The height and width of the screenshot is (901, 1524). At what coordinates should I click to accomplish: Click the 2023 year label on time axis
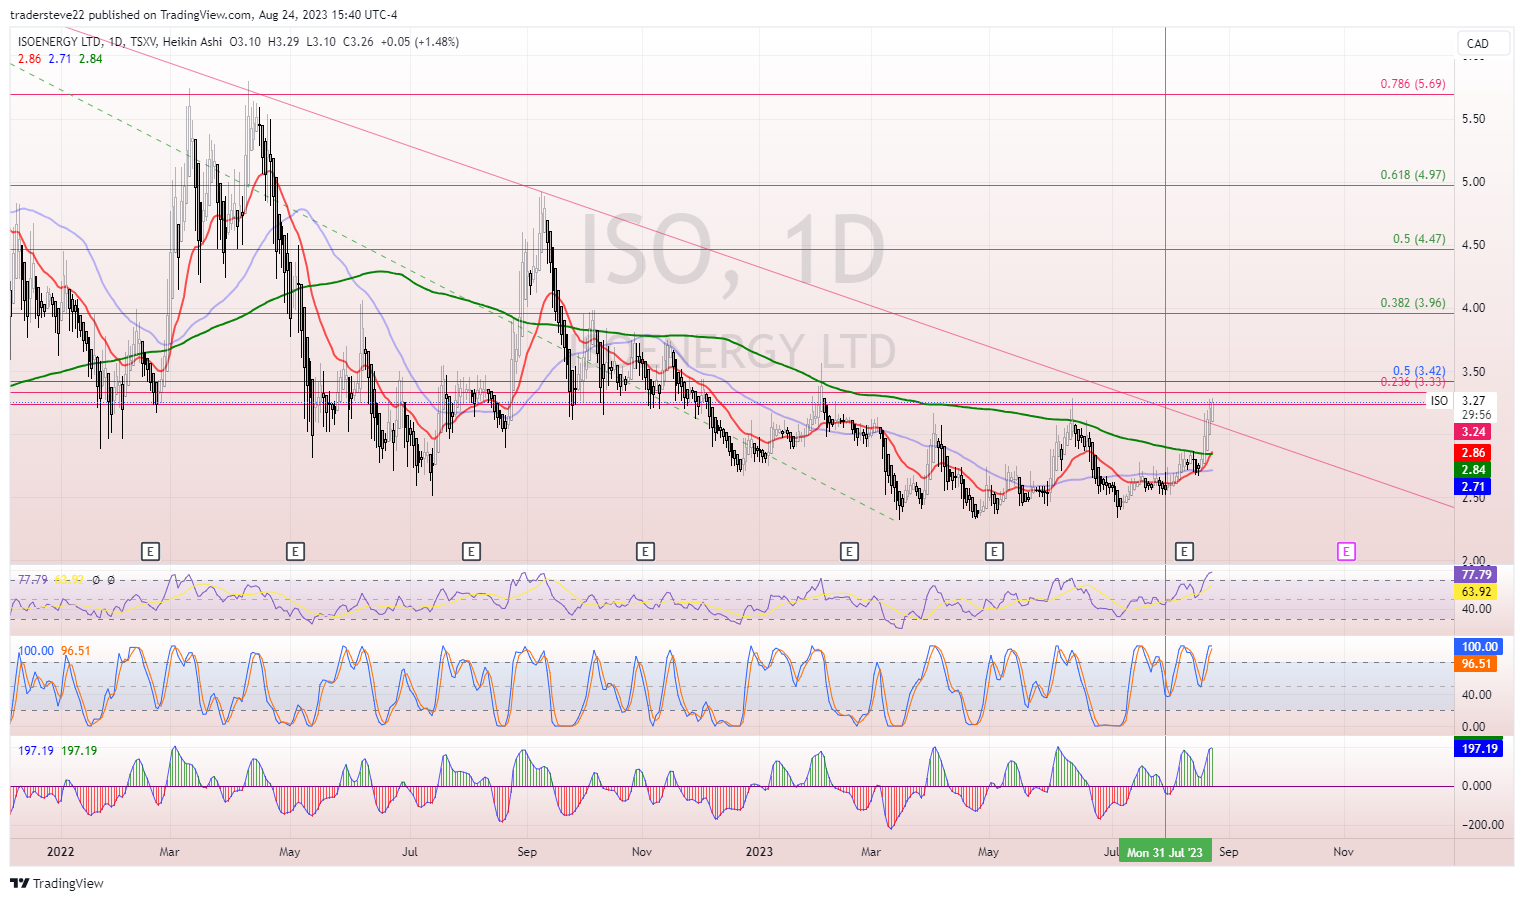pos(760,852)
